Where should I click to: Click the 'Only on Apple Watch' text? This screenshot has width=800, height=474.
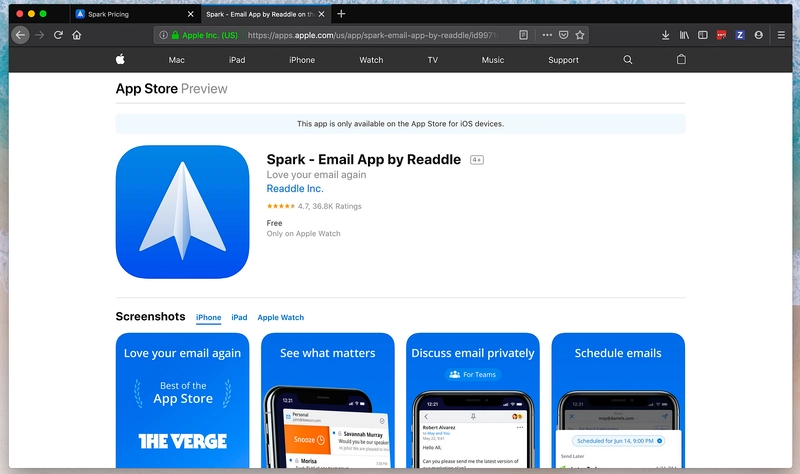[304, 234]
